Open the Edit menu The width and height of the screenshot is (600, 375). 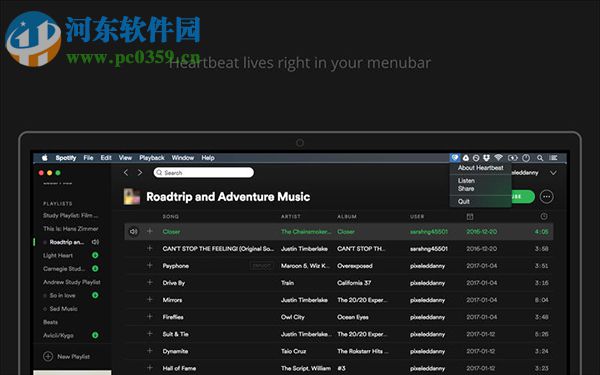pyautogui.click(x=106, y=158)
